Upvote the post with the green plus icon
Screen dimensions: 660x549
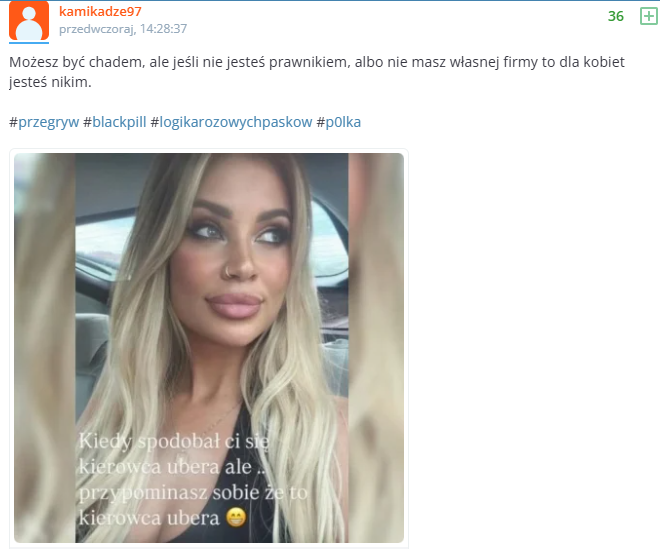[x=648, y=16]
